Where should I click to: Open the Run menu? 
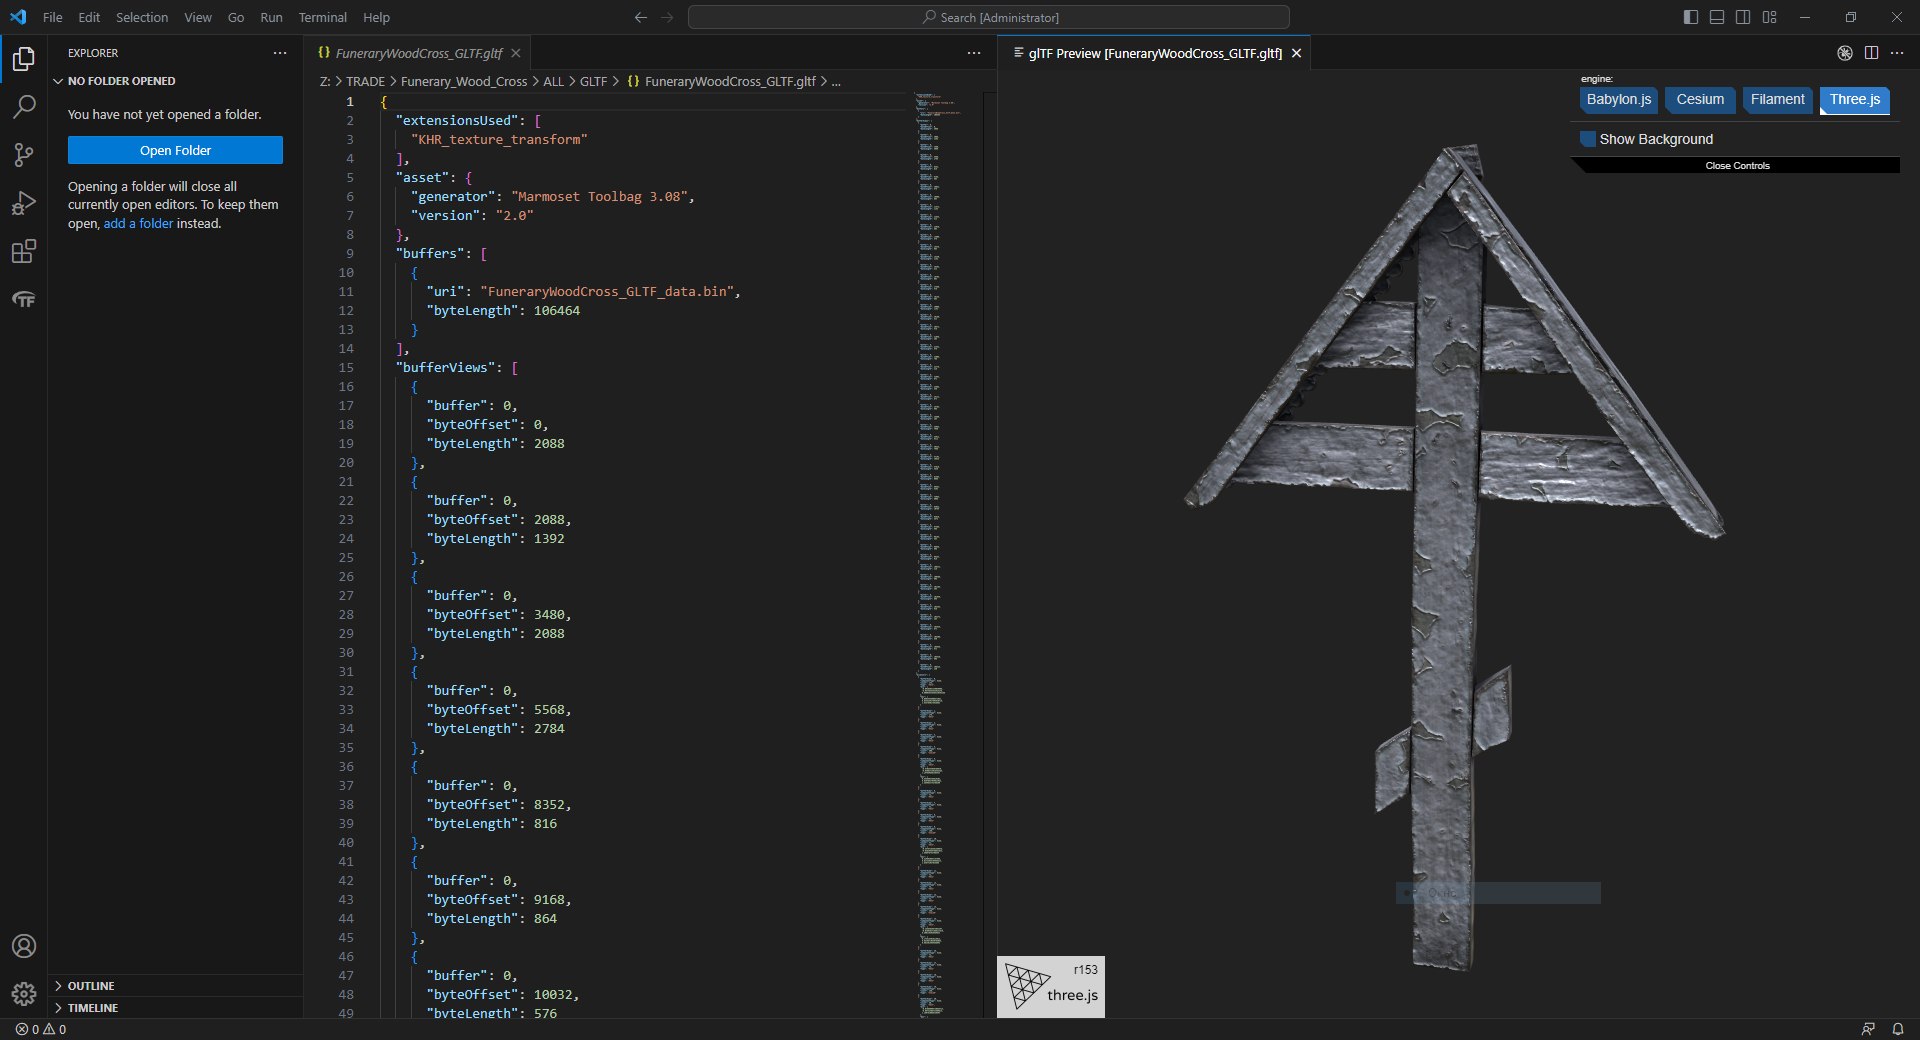pos(271,17)
